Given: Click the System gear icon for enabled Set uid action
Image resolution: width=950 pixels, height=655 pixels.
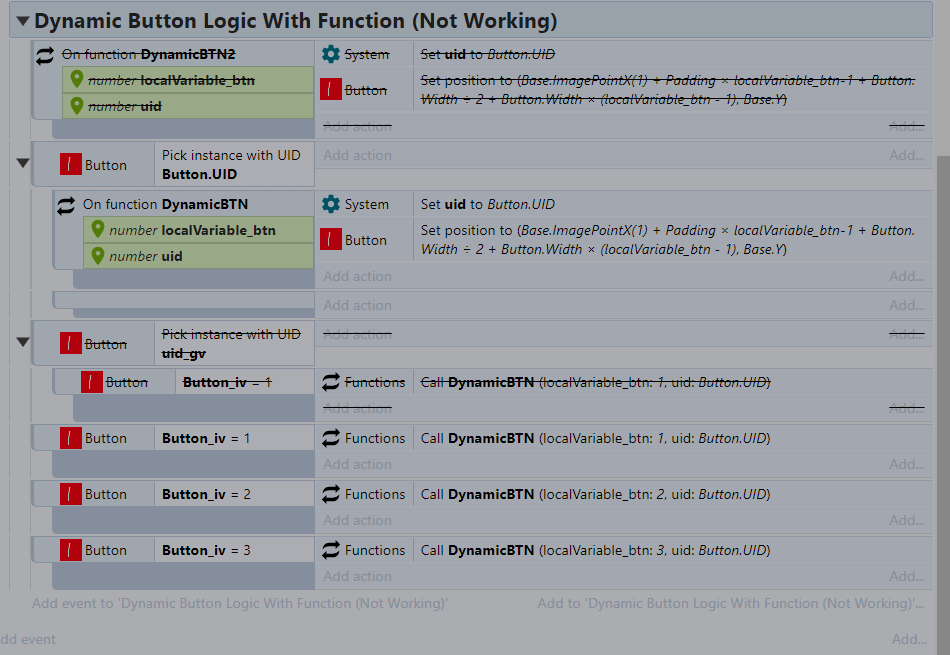Looking at the screenshot, I should pos(331,204).
